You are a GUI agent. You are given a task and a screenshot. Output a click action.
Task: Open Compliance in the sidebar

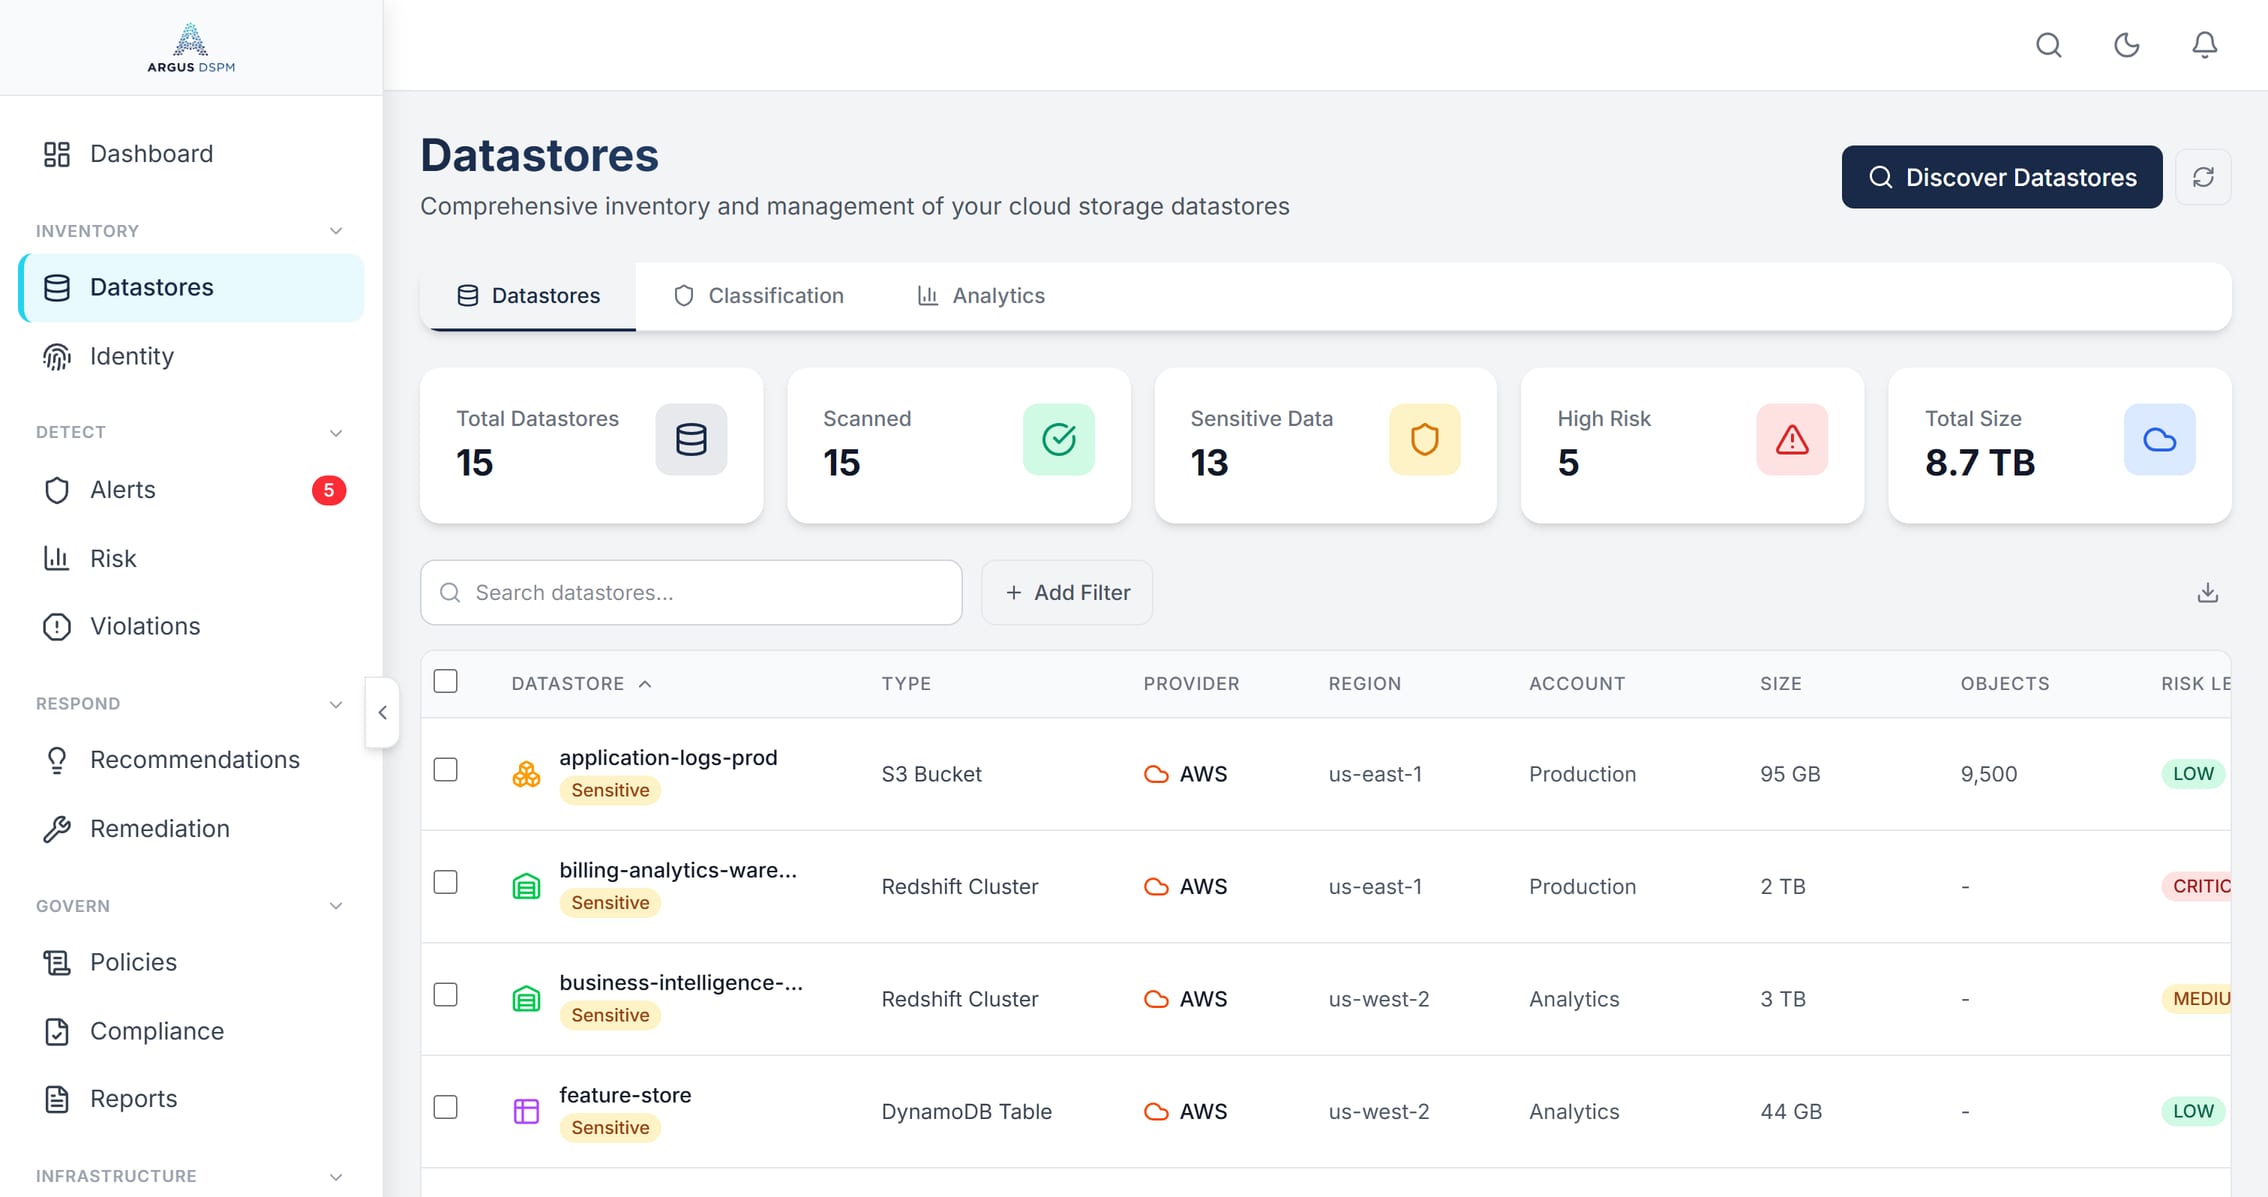click(x=191, y=1031)
